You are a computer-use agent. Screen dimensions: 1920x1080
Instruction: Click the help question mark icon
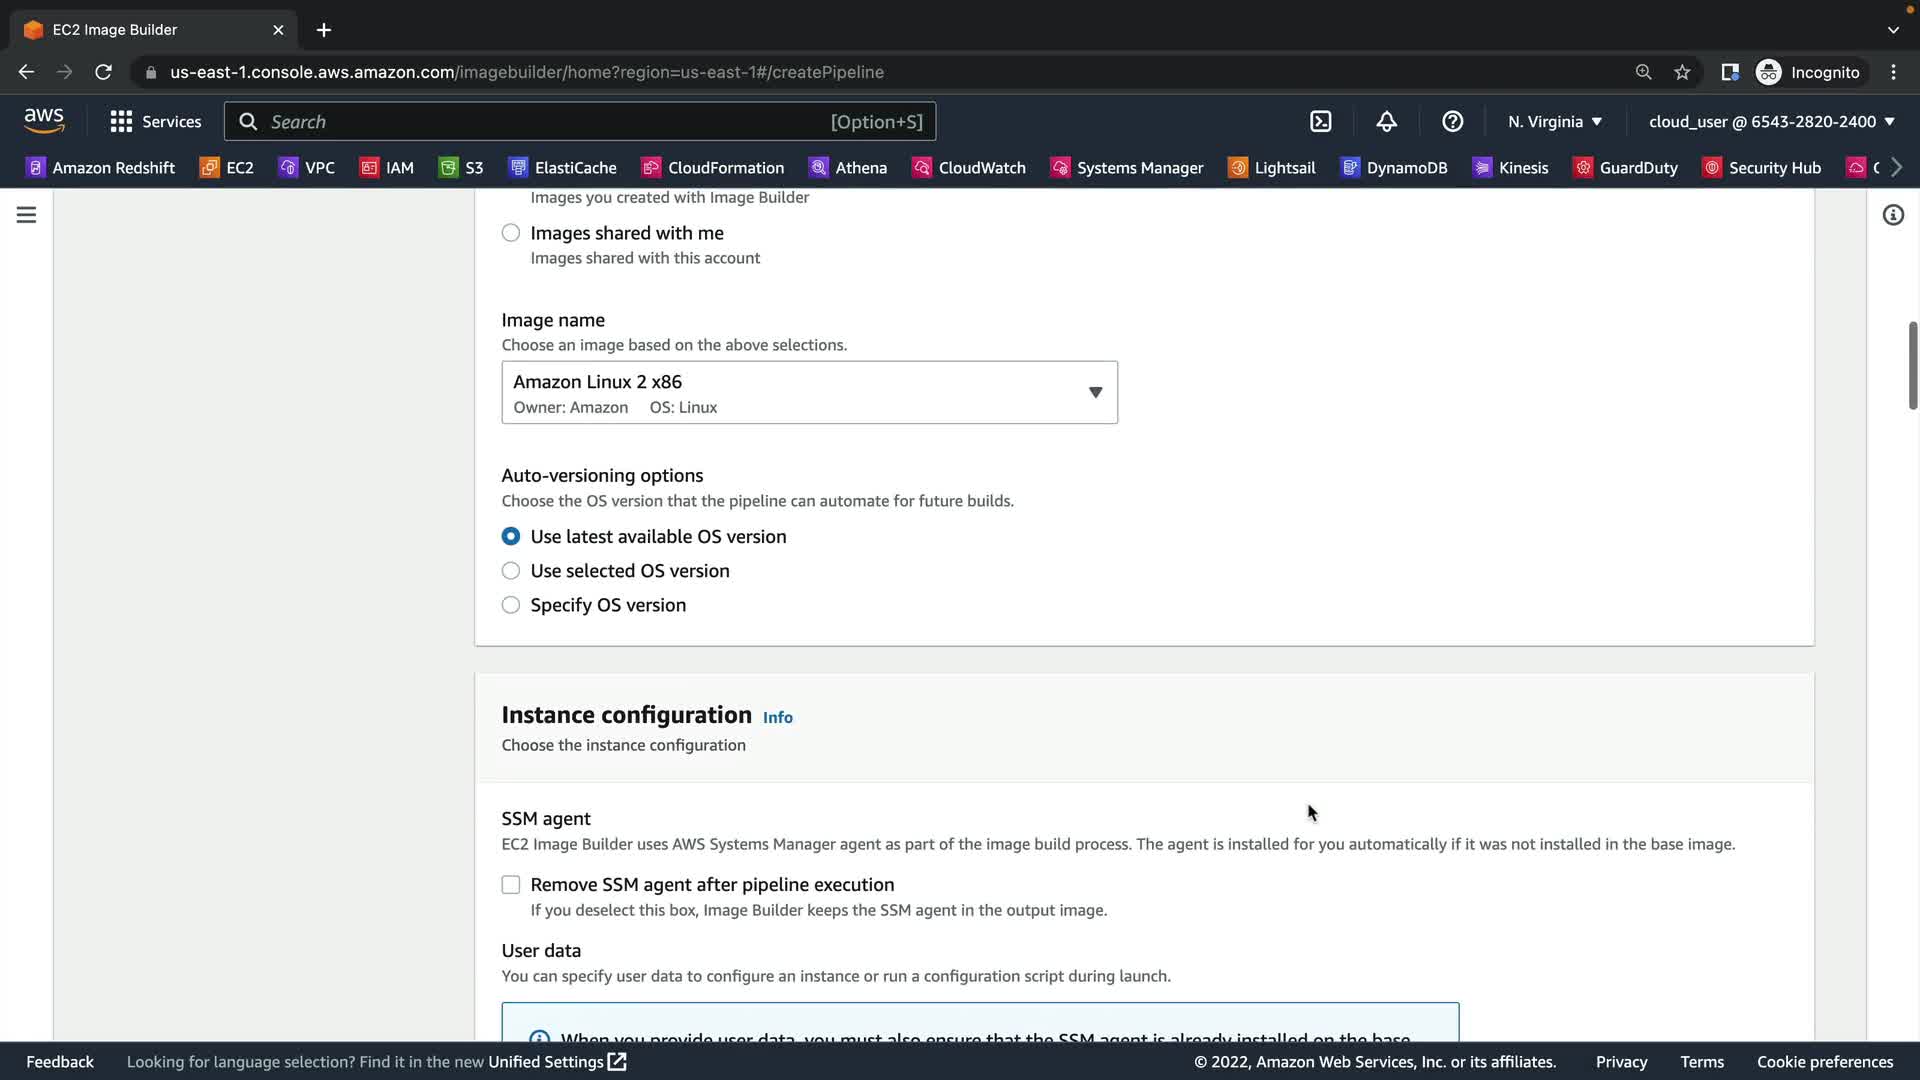[x=1452, y=122]
